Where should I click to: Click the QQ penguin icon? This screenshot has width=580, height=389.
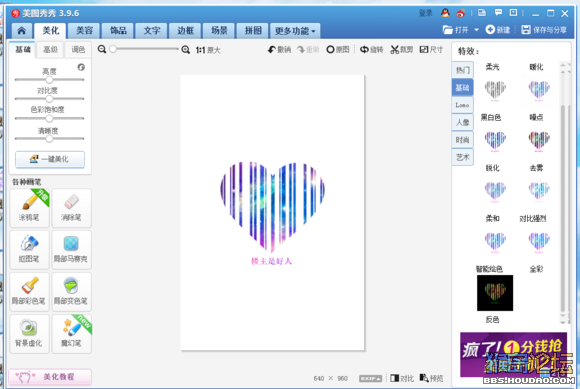(x=445, y=13)
